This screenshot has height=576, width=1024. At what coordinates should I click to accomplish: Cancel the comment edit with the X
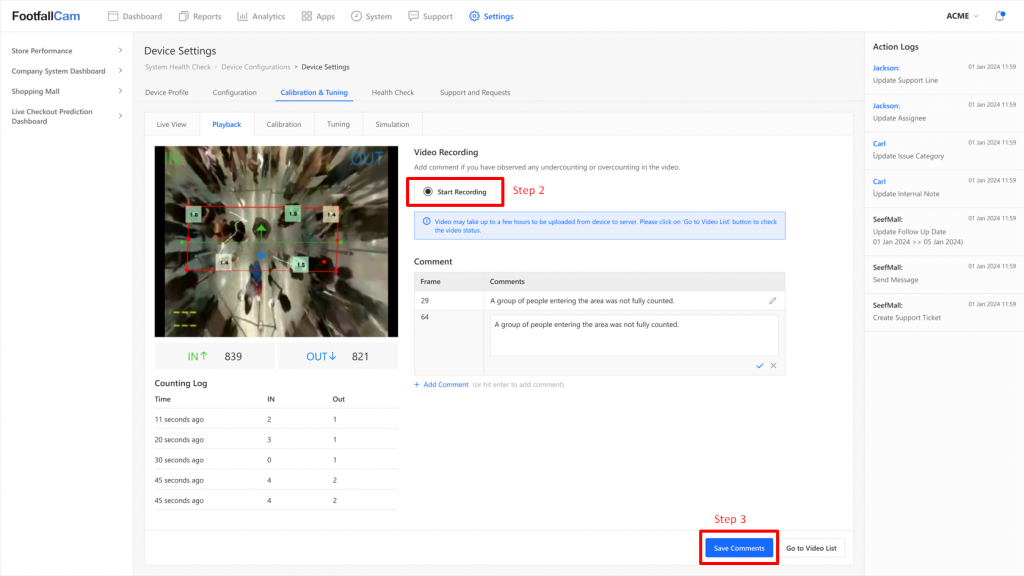point(773,365)
